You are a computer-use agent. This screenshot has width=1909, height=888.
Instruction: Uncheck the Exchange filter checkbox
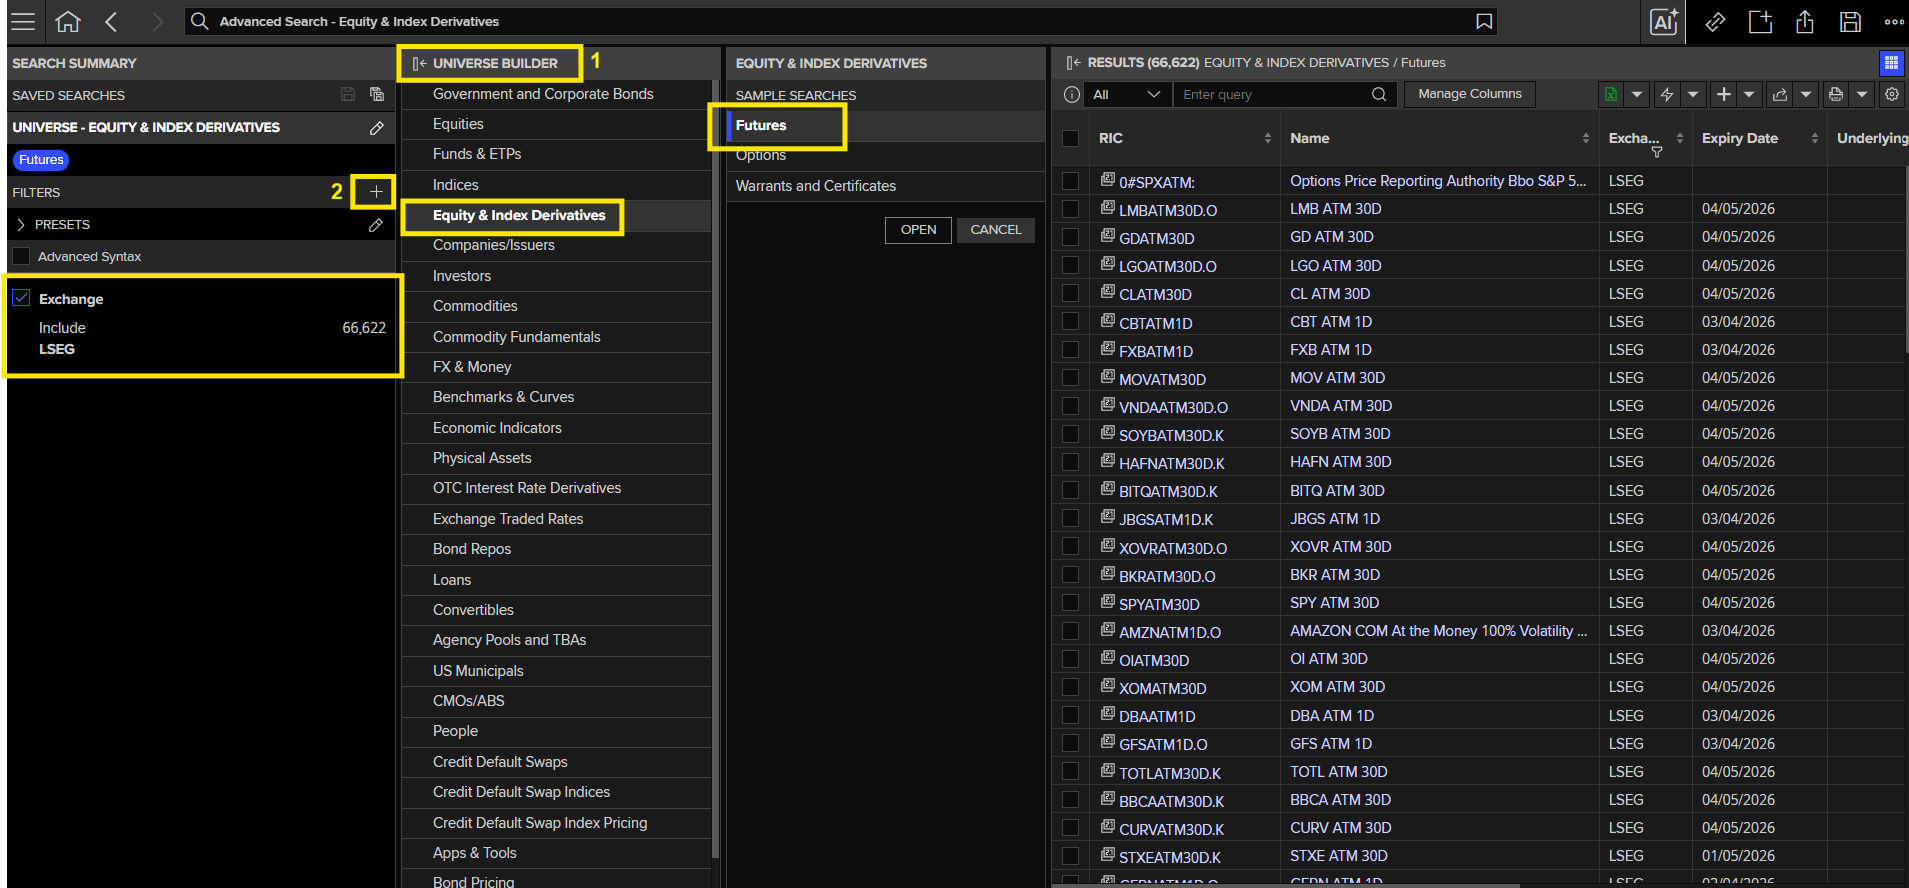pyautogui.click(x=21, y=298)
